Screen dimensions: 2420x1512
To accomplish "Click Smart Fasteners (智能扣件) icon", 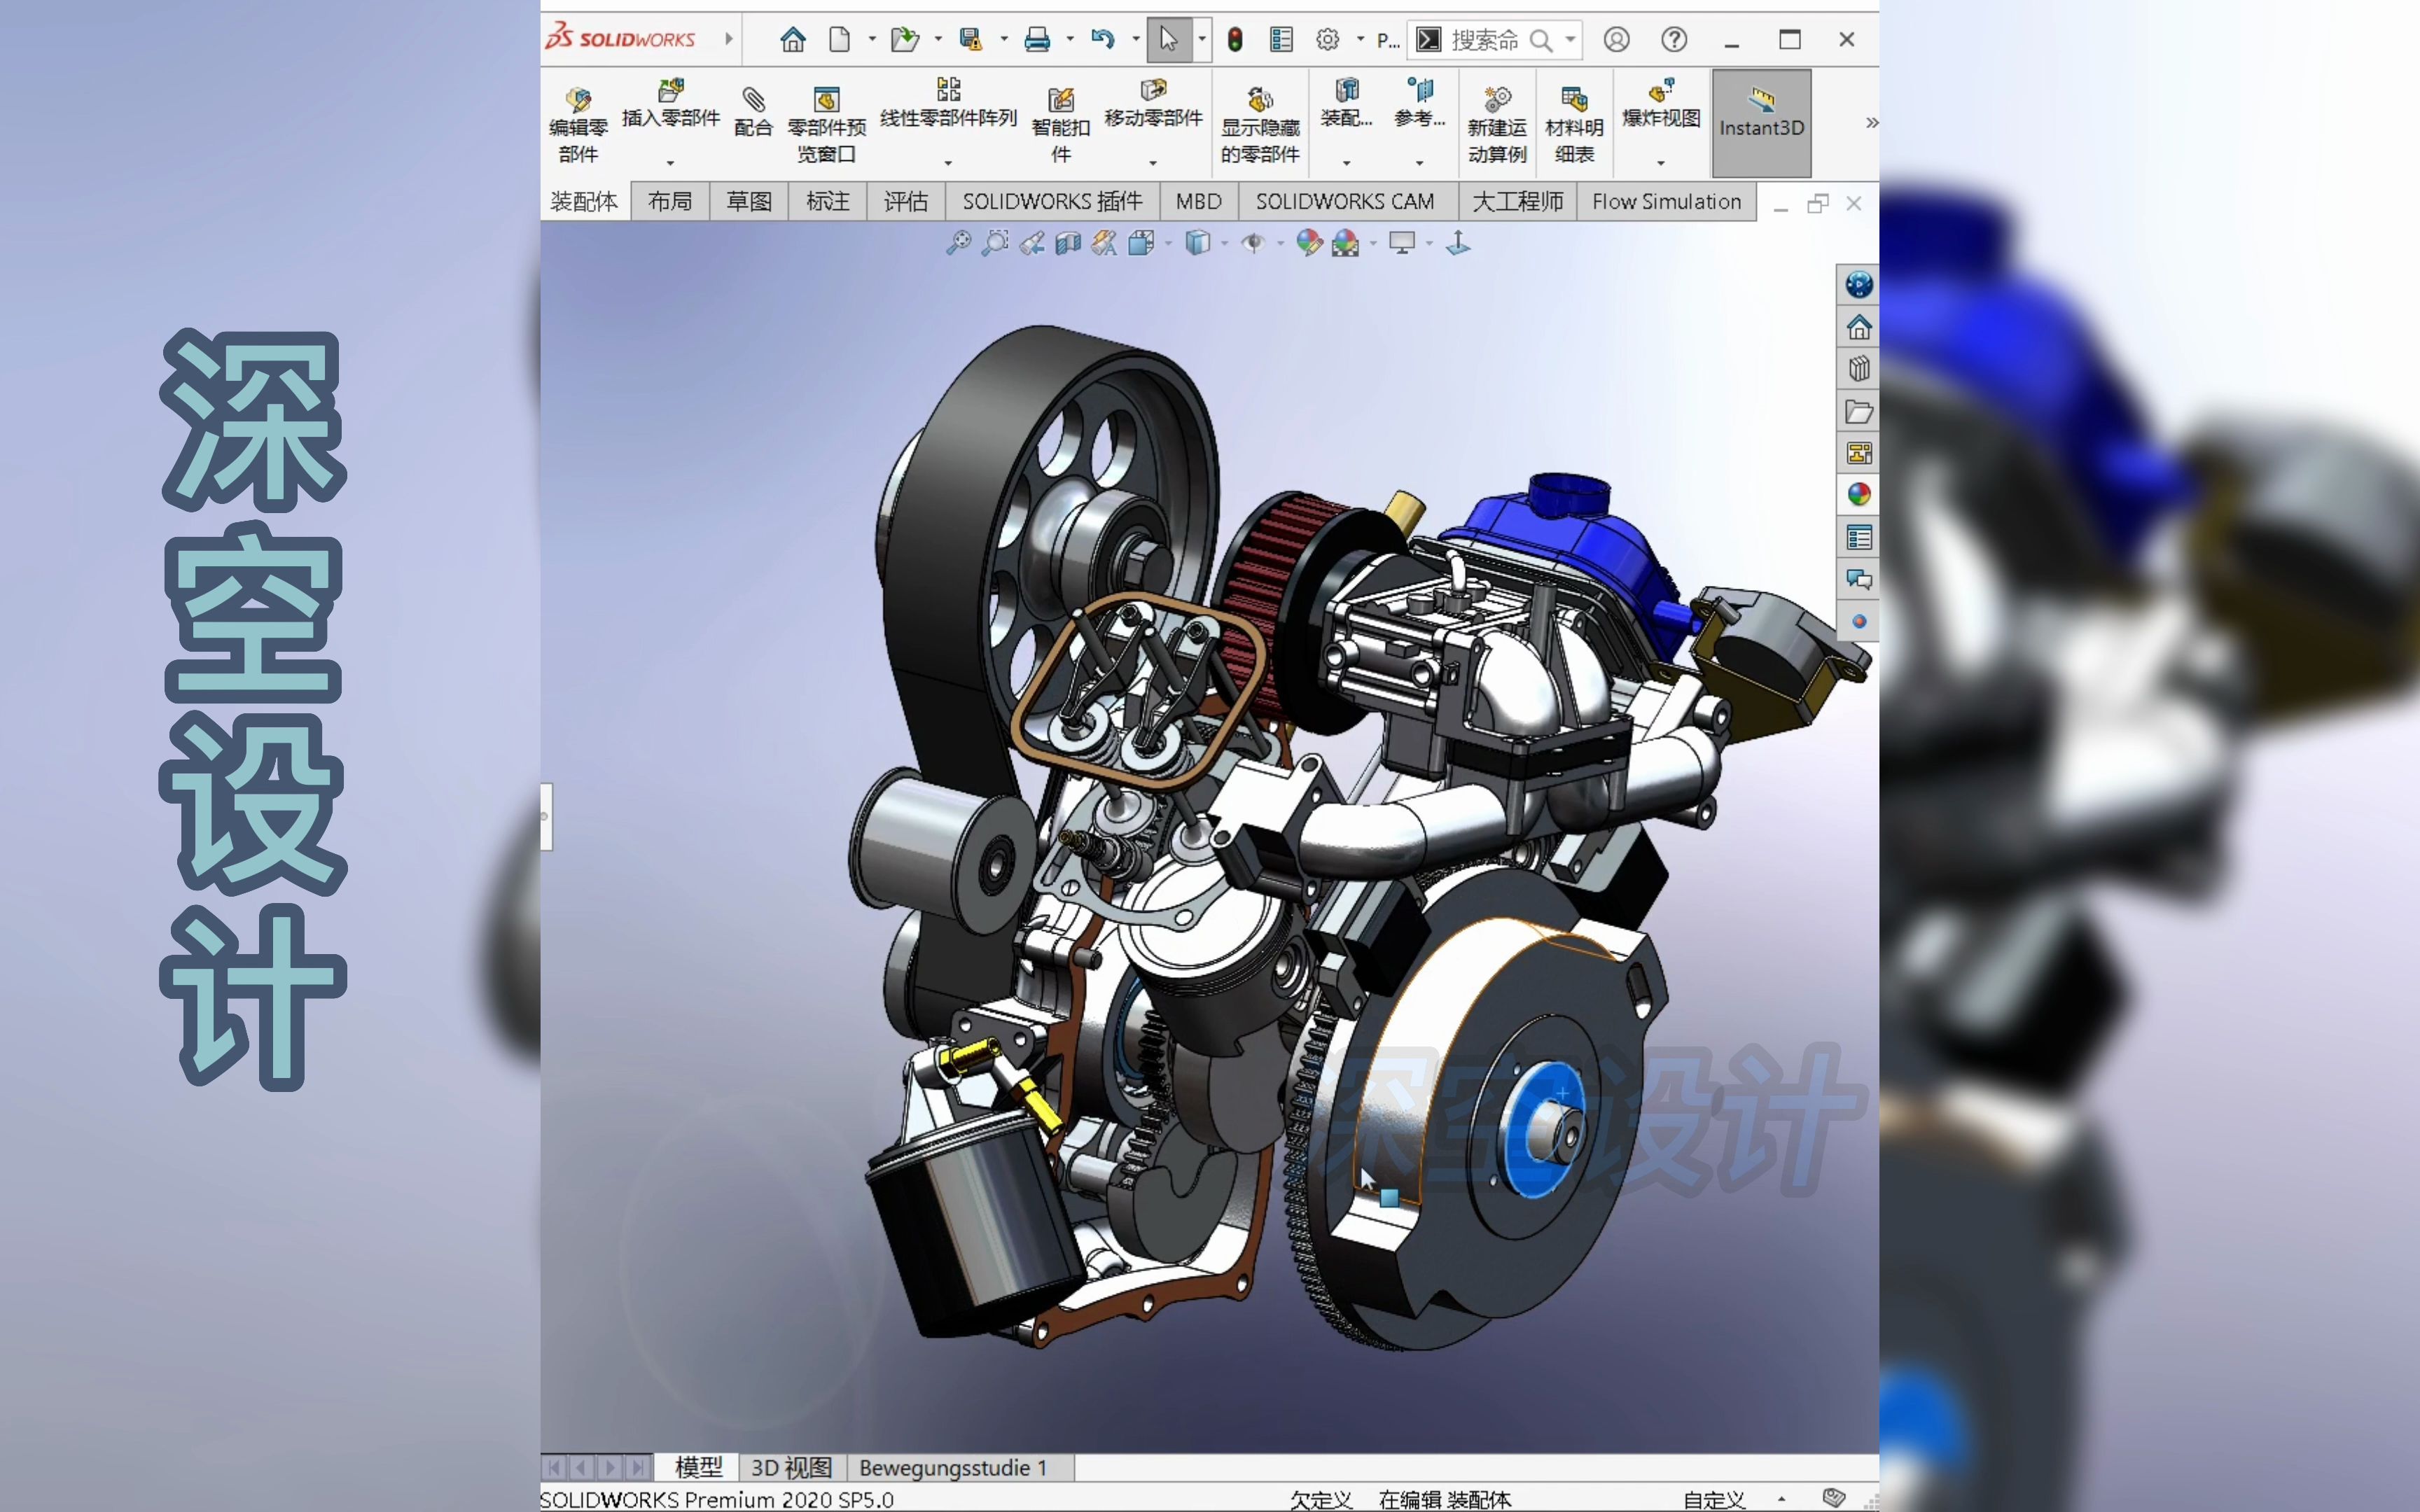I will (x=1060, y=100).
